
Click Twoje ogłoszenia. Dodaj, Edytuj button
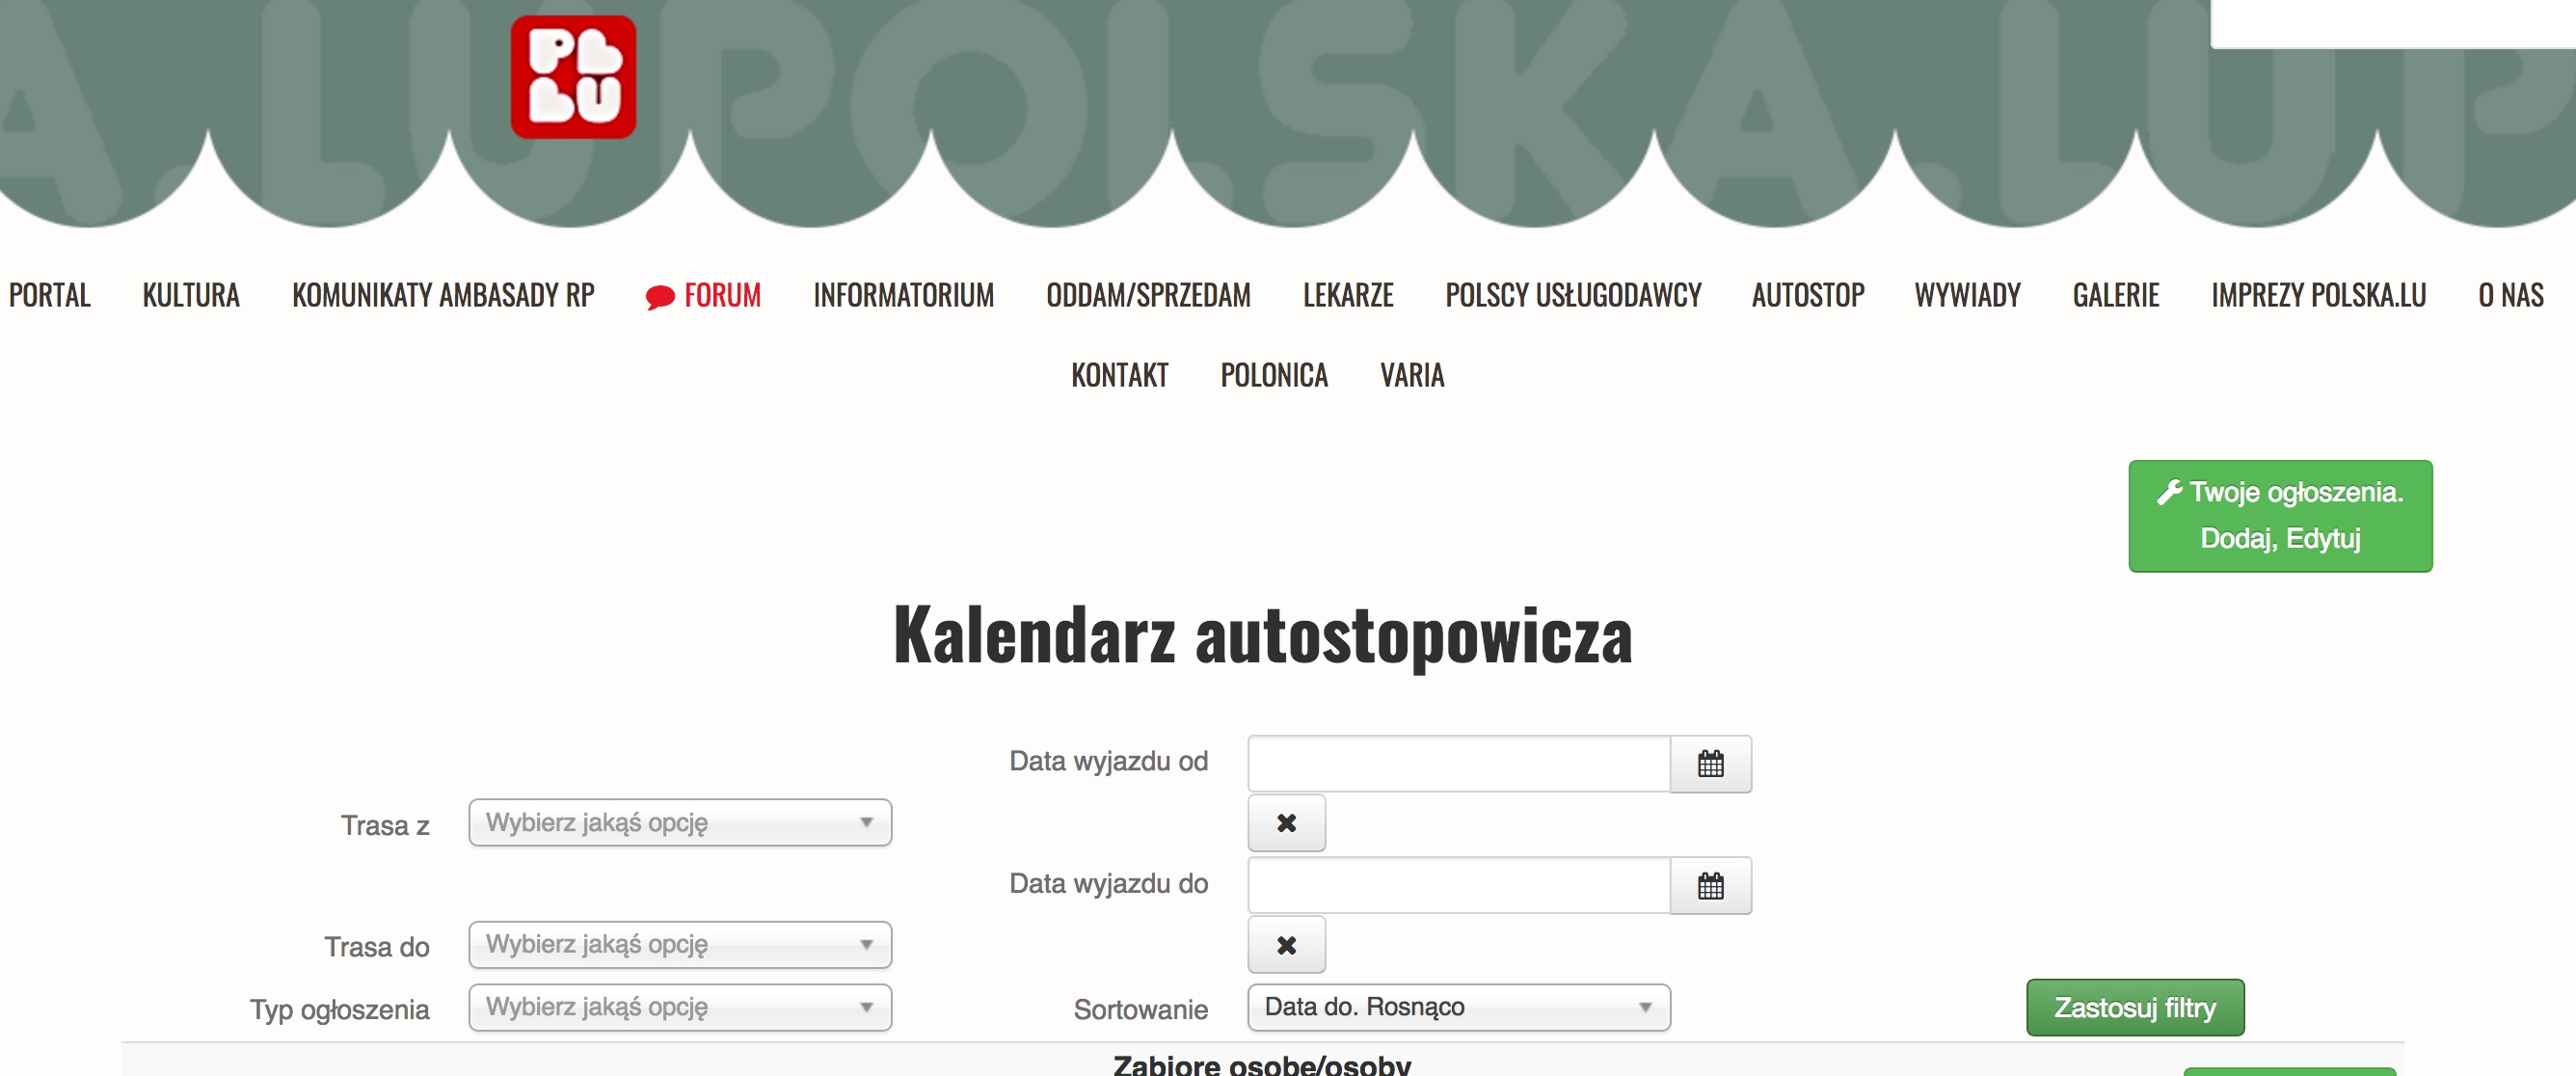tap(2280, 516)
